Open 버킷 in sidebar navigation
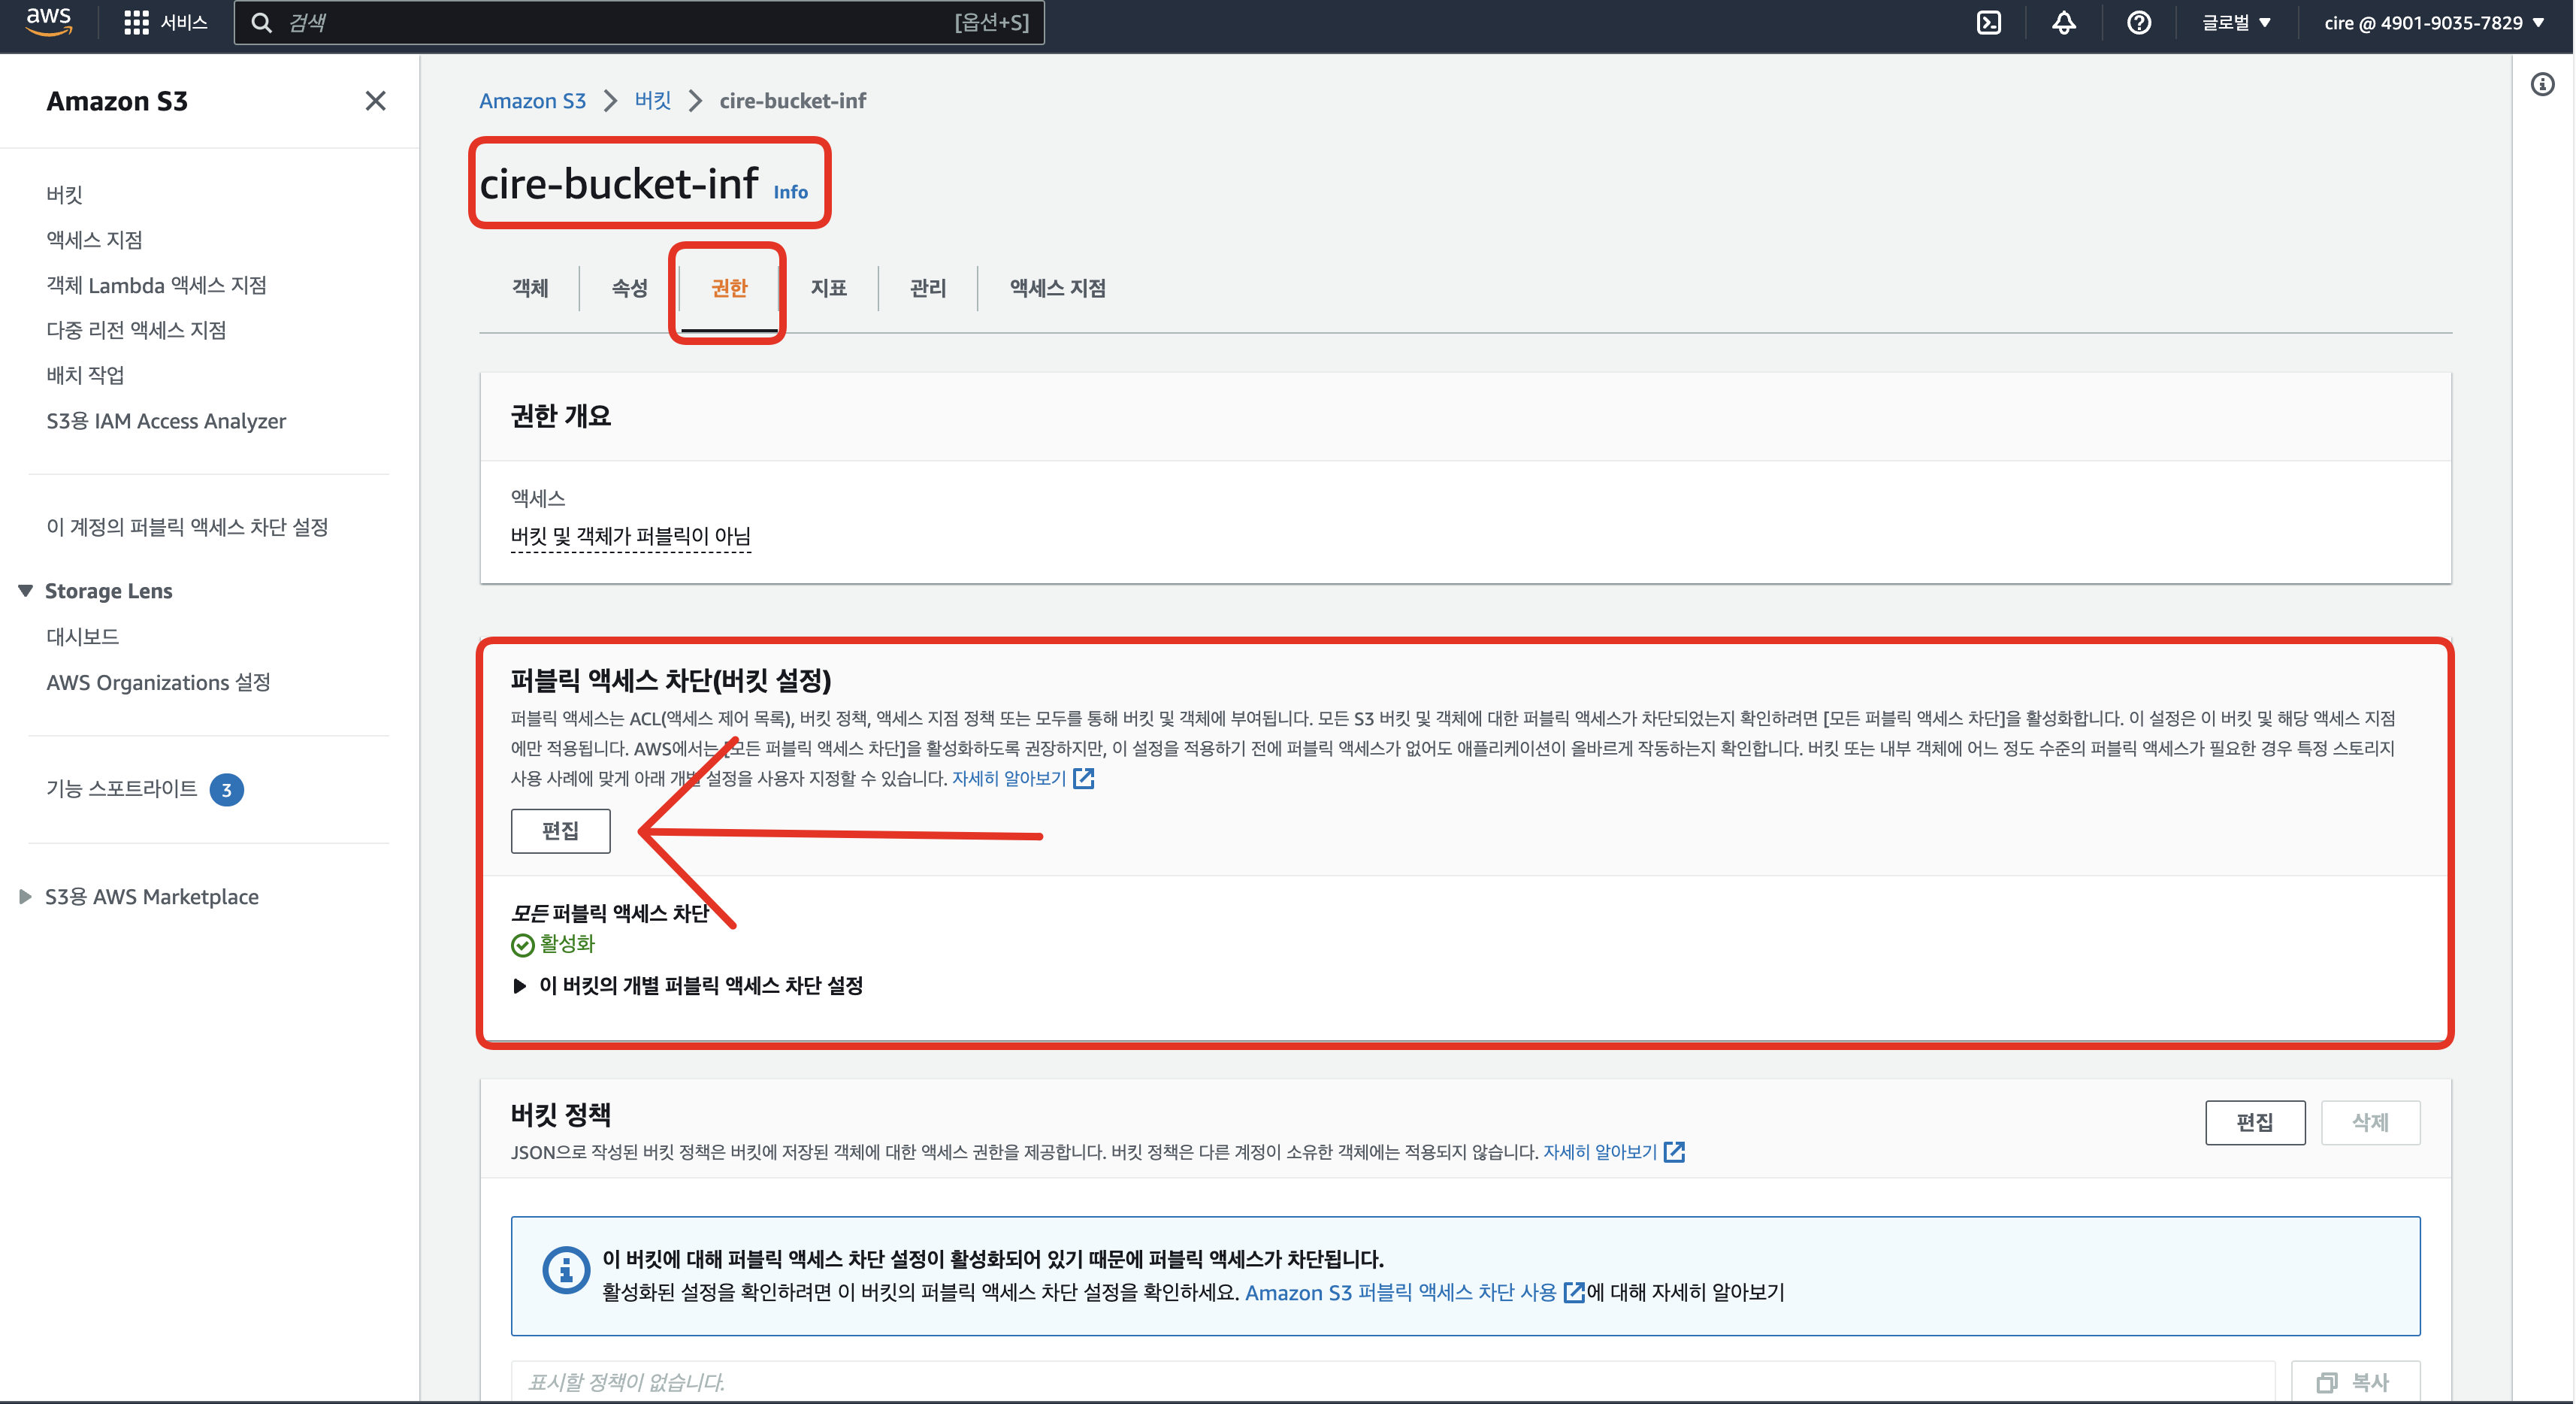Viewport: 2576px width, 1404px height. coord(65,194)
